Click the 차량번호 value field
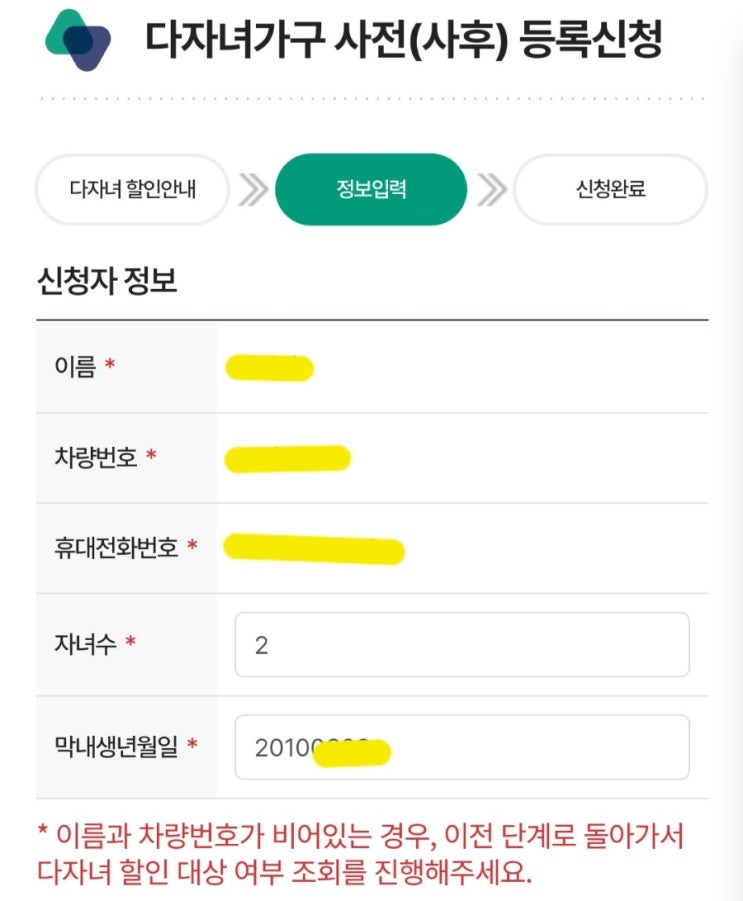 (462, 458)
